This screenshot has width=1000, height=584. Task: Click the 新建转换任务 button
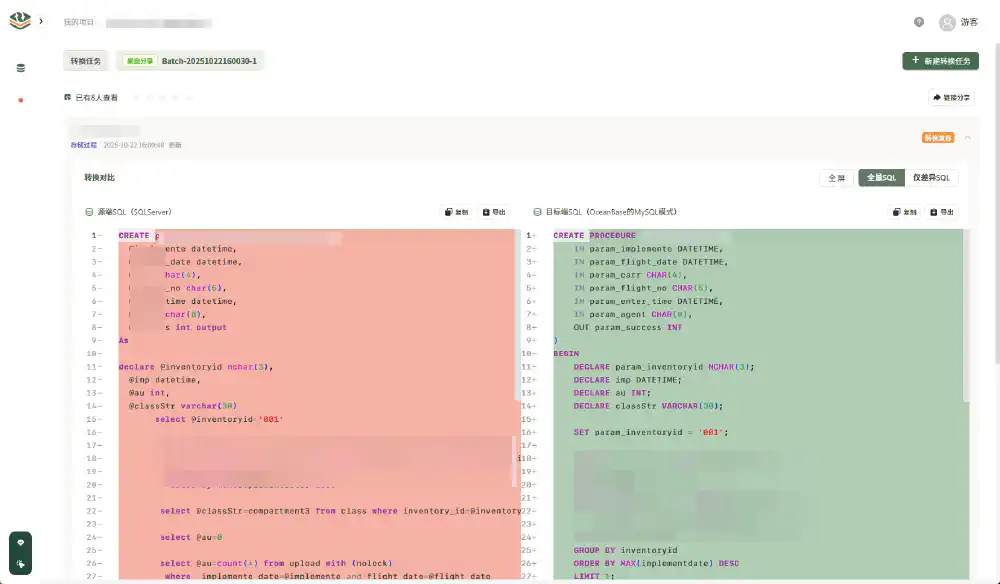coord(940,61)
